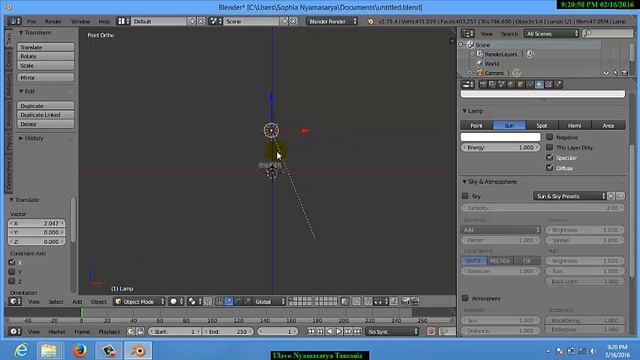Click the OpenGL render animation clapper icon
Image resolution: width=640 pixels, height=360 pixels.
[x=415, y=302]
